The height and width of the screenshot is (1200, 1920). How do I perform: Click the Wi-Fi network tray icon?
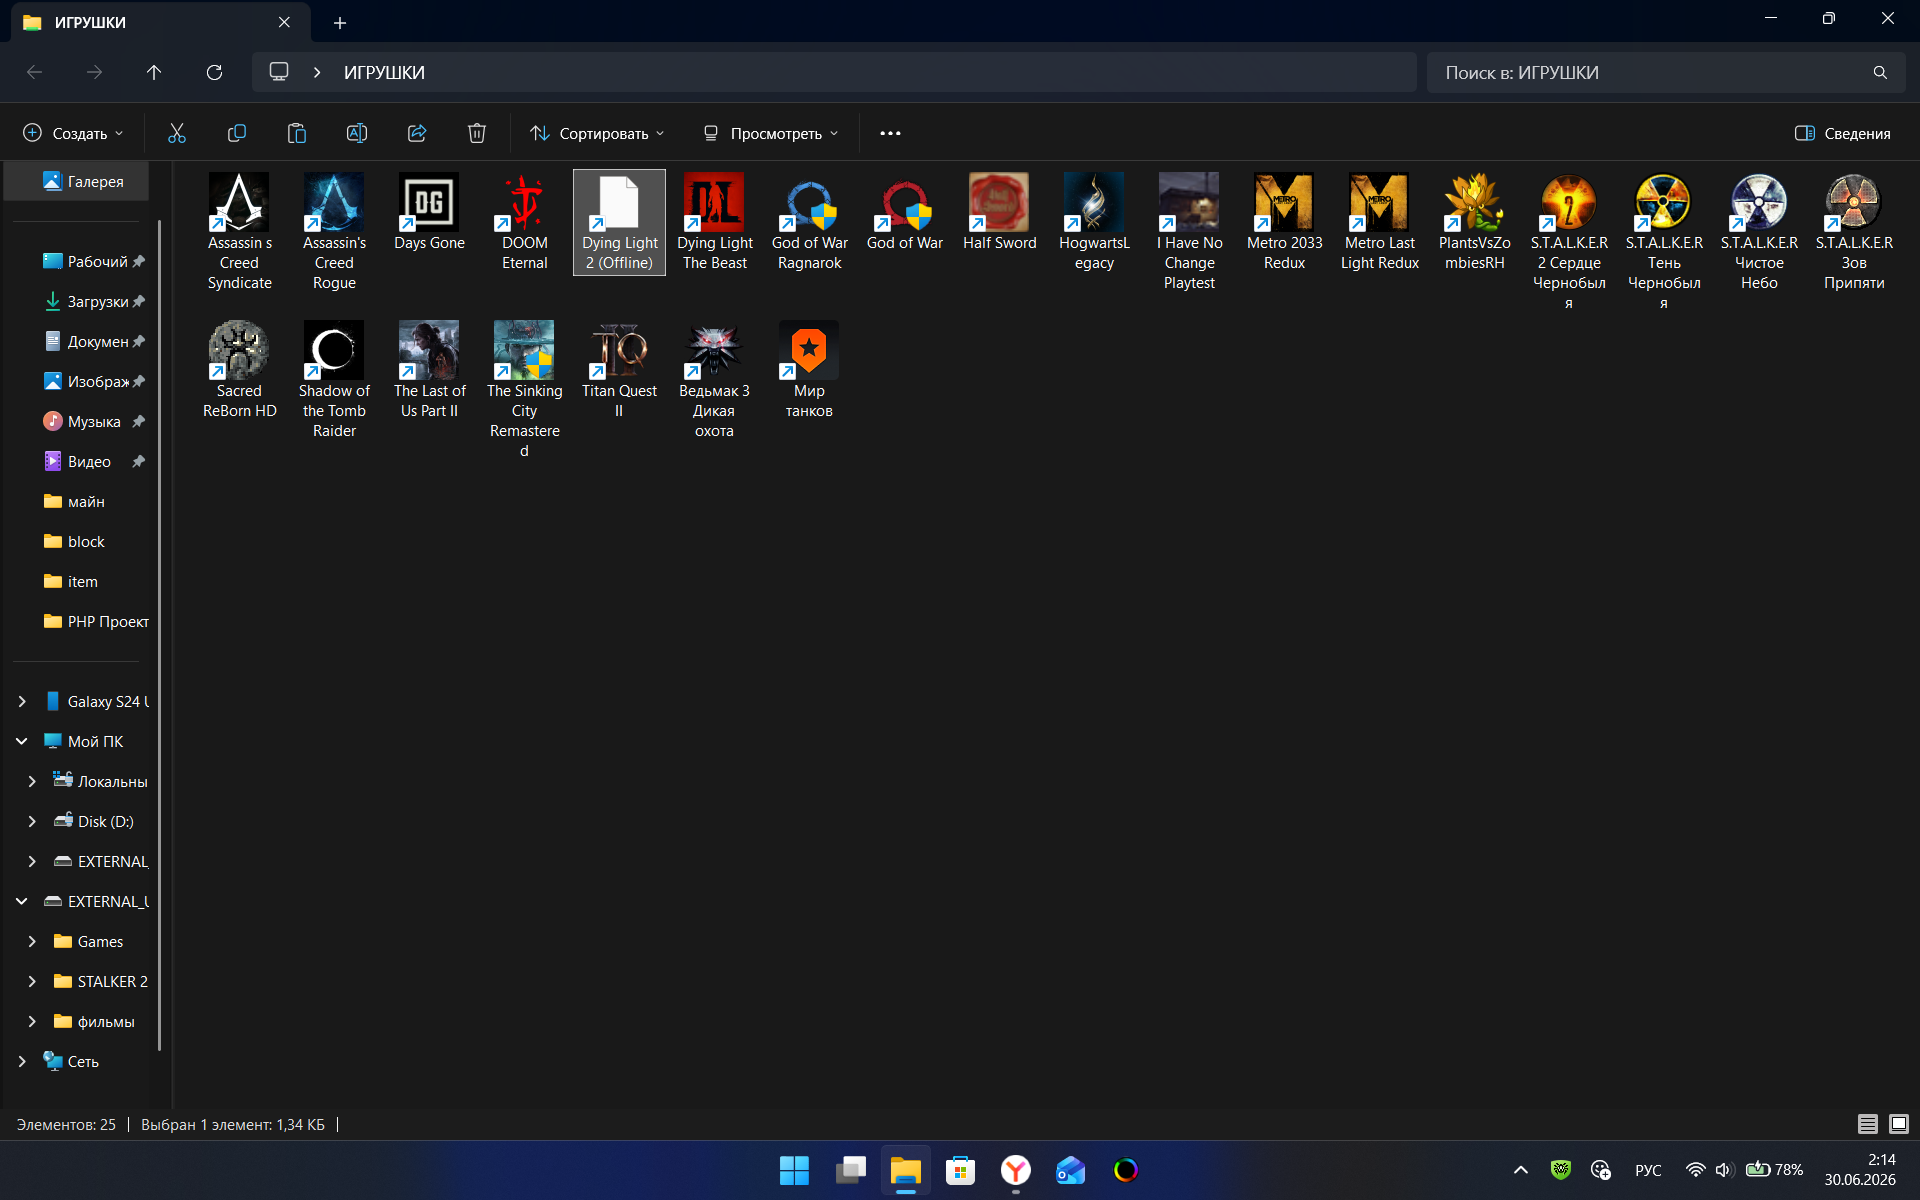1695,1170
